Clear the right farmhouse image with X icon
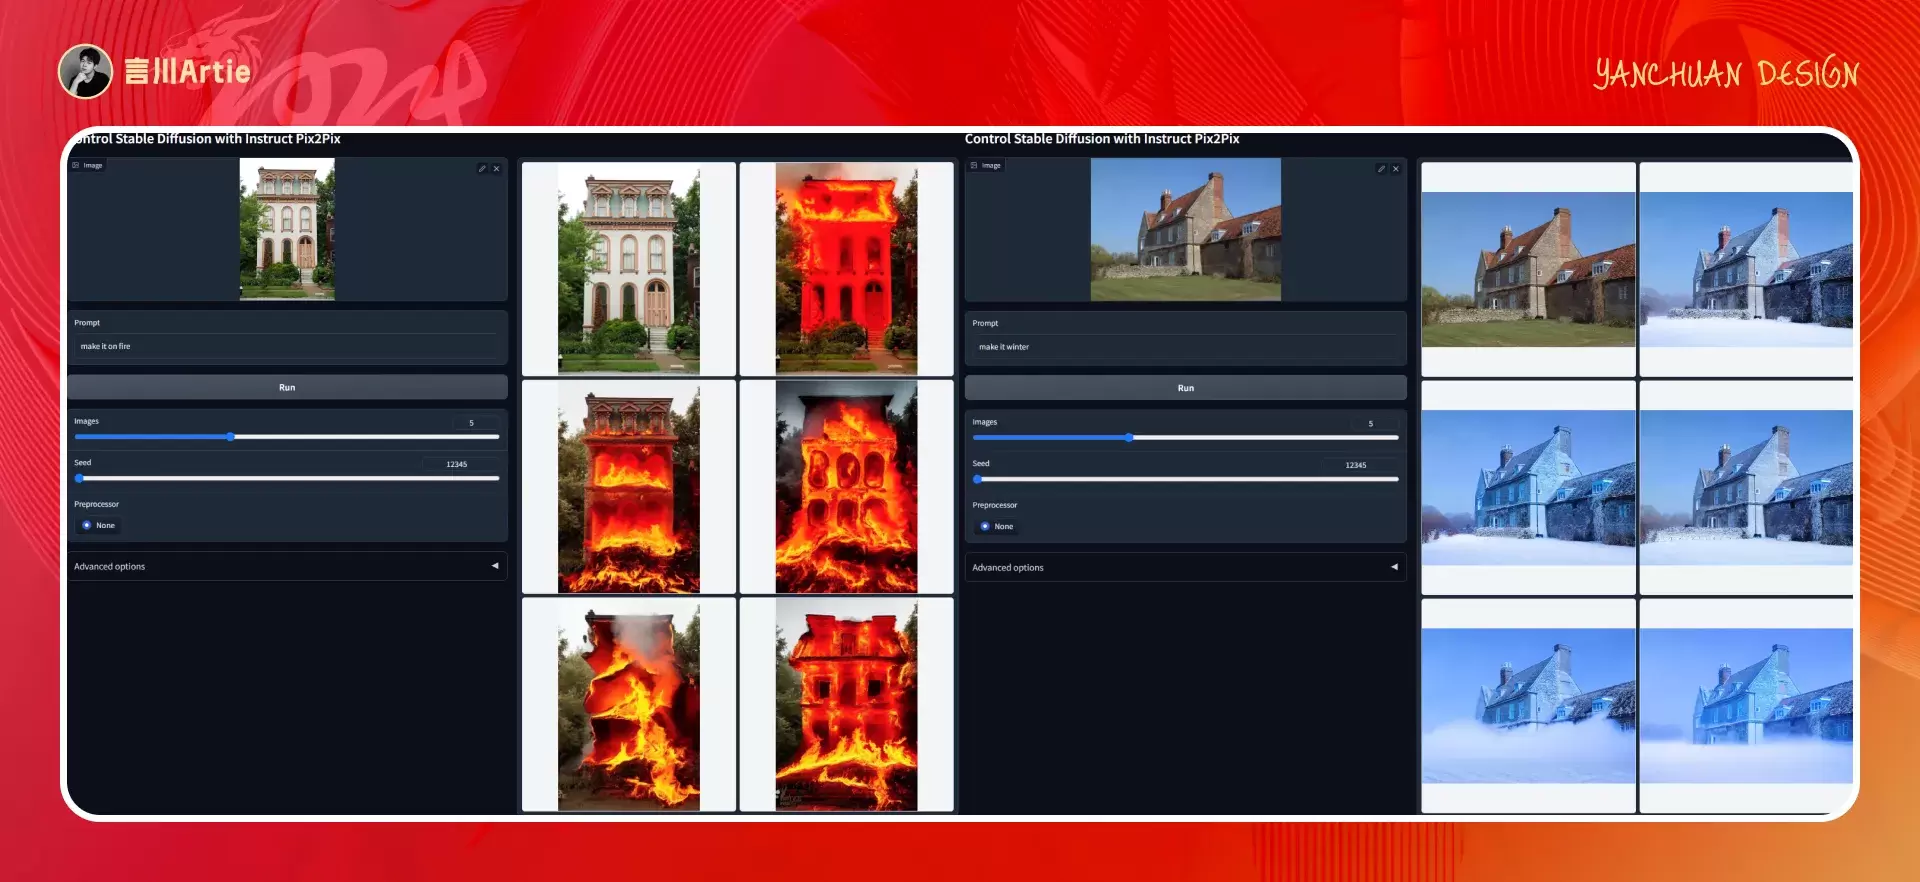The image size is (1920, 882). [x=1396, y=169]
